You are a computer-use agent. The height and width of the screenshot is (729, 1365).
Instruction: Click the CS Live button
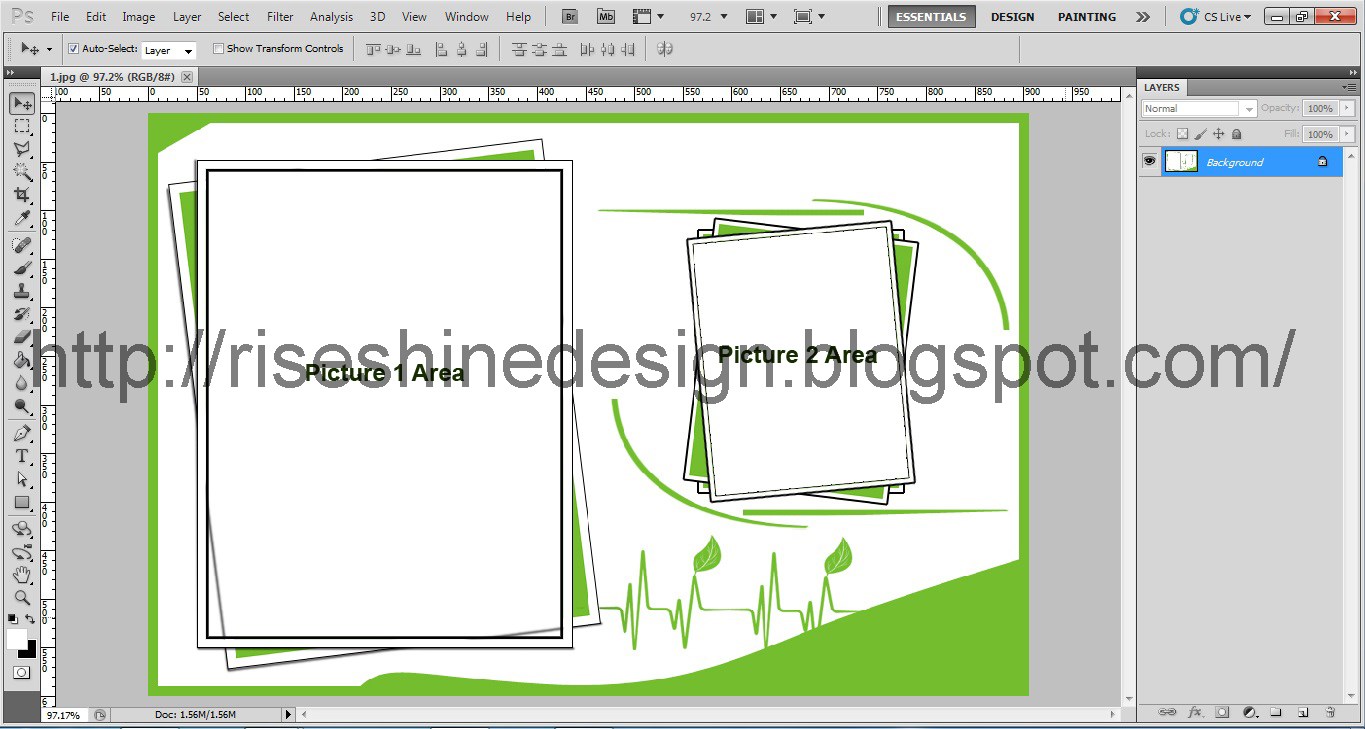point(1213,16)
